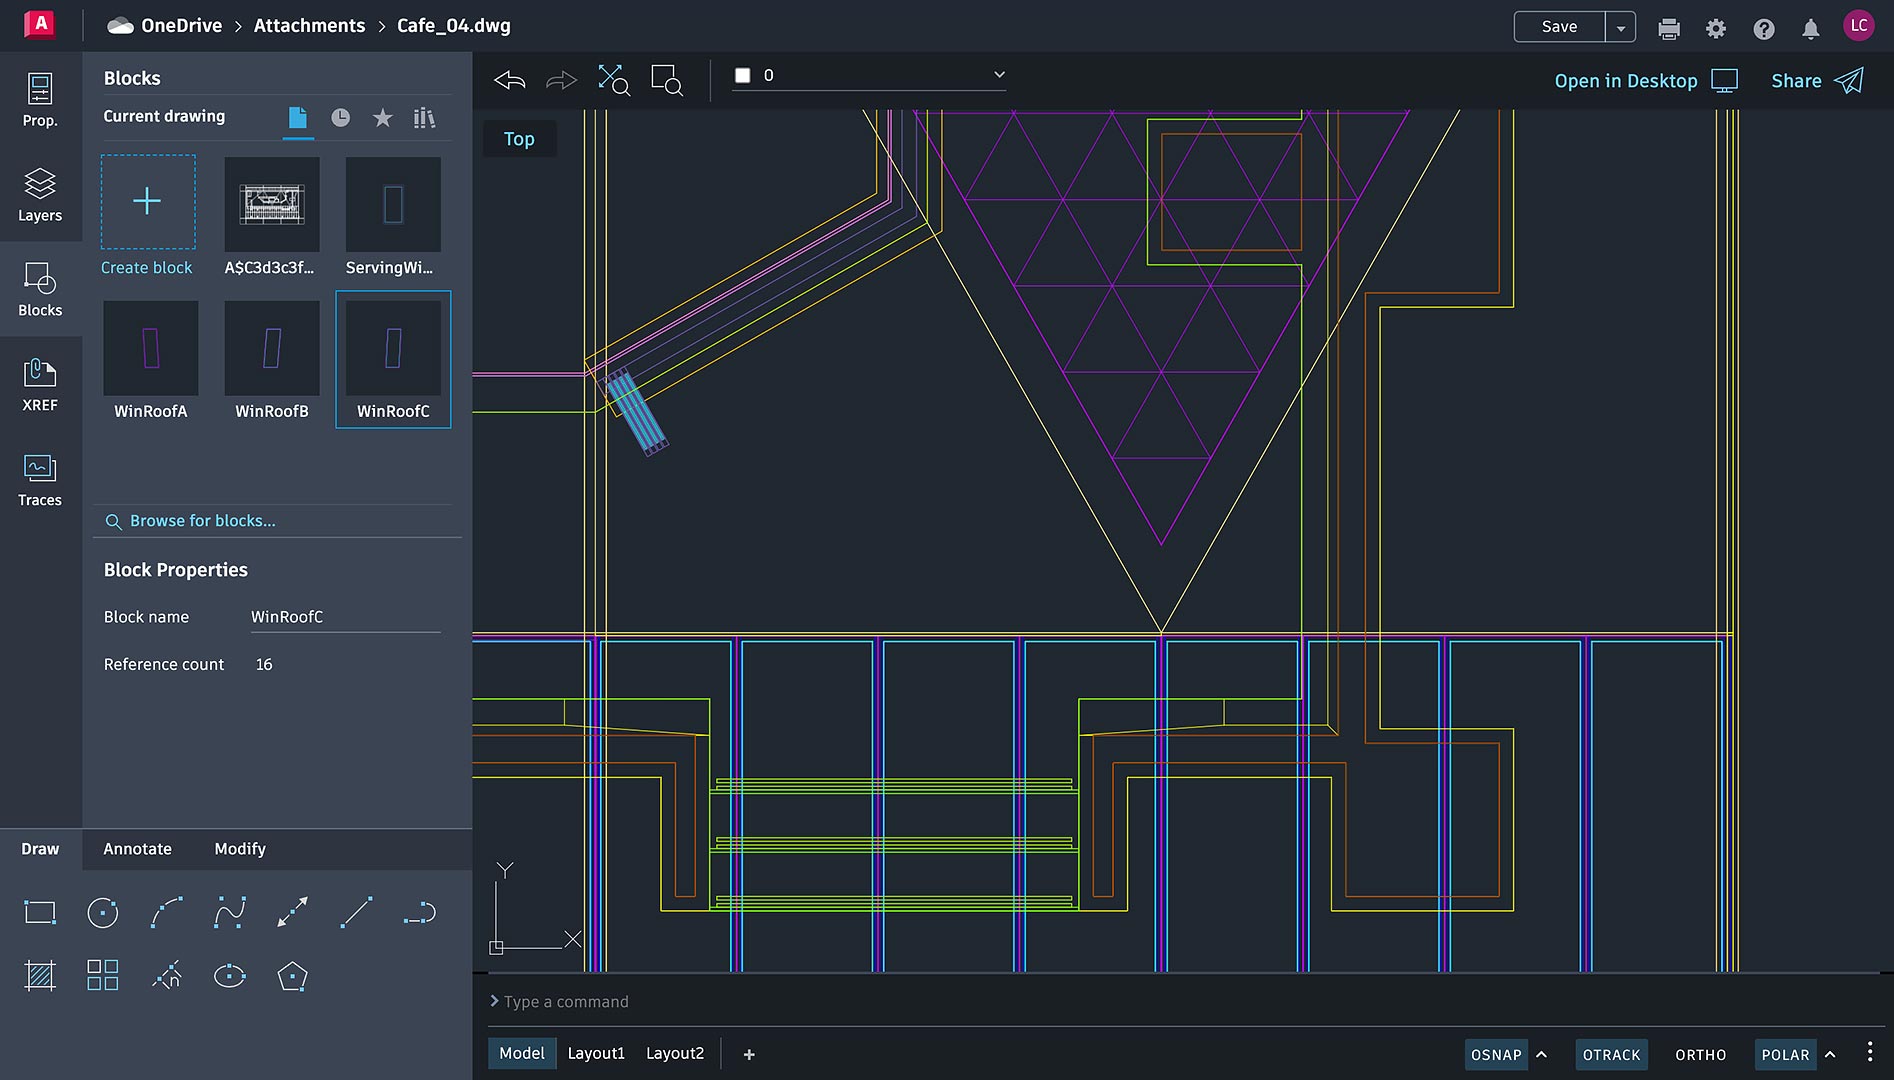Click the layer 0 white color swatch
Image resolution: width=1894 pixels, height=1080 pixels.
(x=743, y=75)
